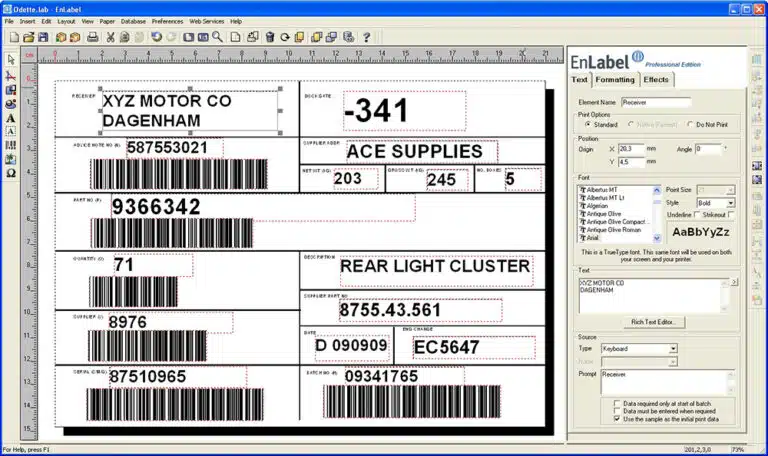Click the trash can Delete icon
Viewport: 768px width, 456px height.
coord(270,37)
